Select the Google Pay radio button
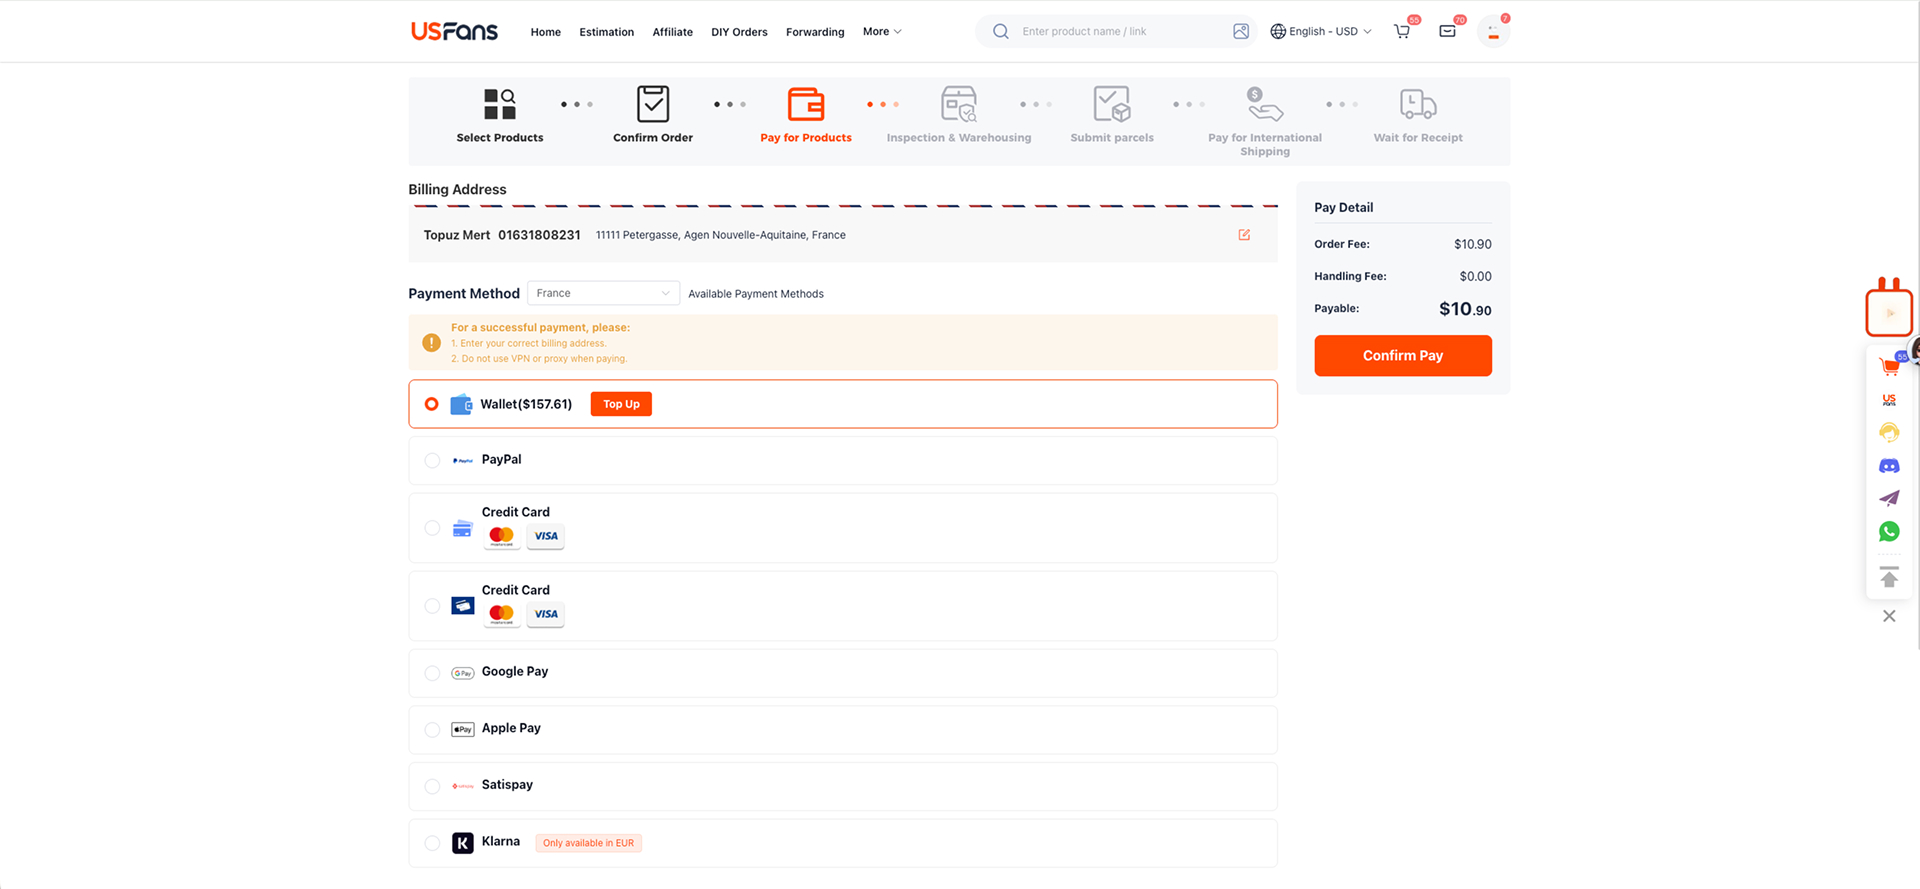 click(432, 673)
